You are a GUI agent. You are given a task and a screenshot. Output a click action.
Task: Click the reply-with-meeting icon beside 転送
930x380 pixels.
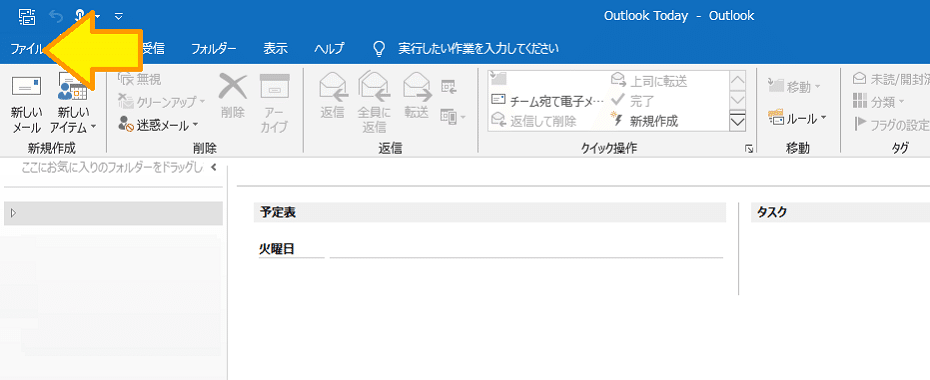click(449, 87)
